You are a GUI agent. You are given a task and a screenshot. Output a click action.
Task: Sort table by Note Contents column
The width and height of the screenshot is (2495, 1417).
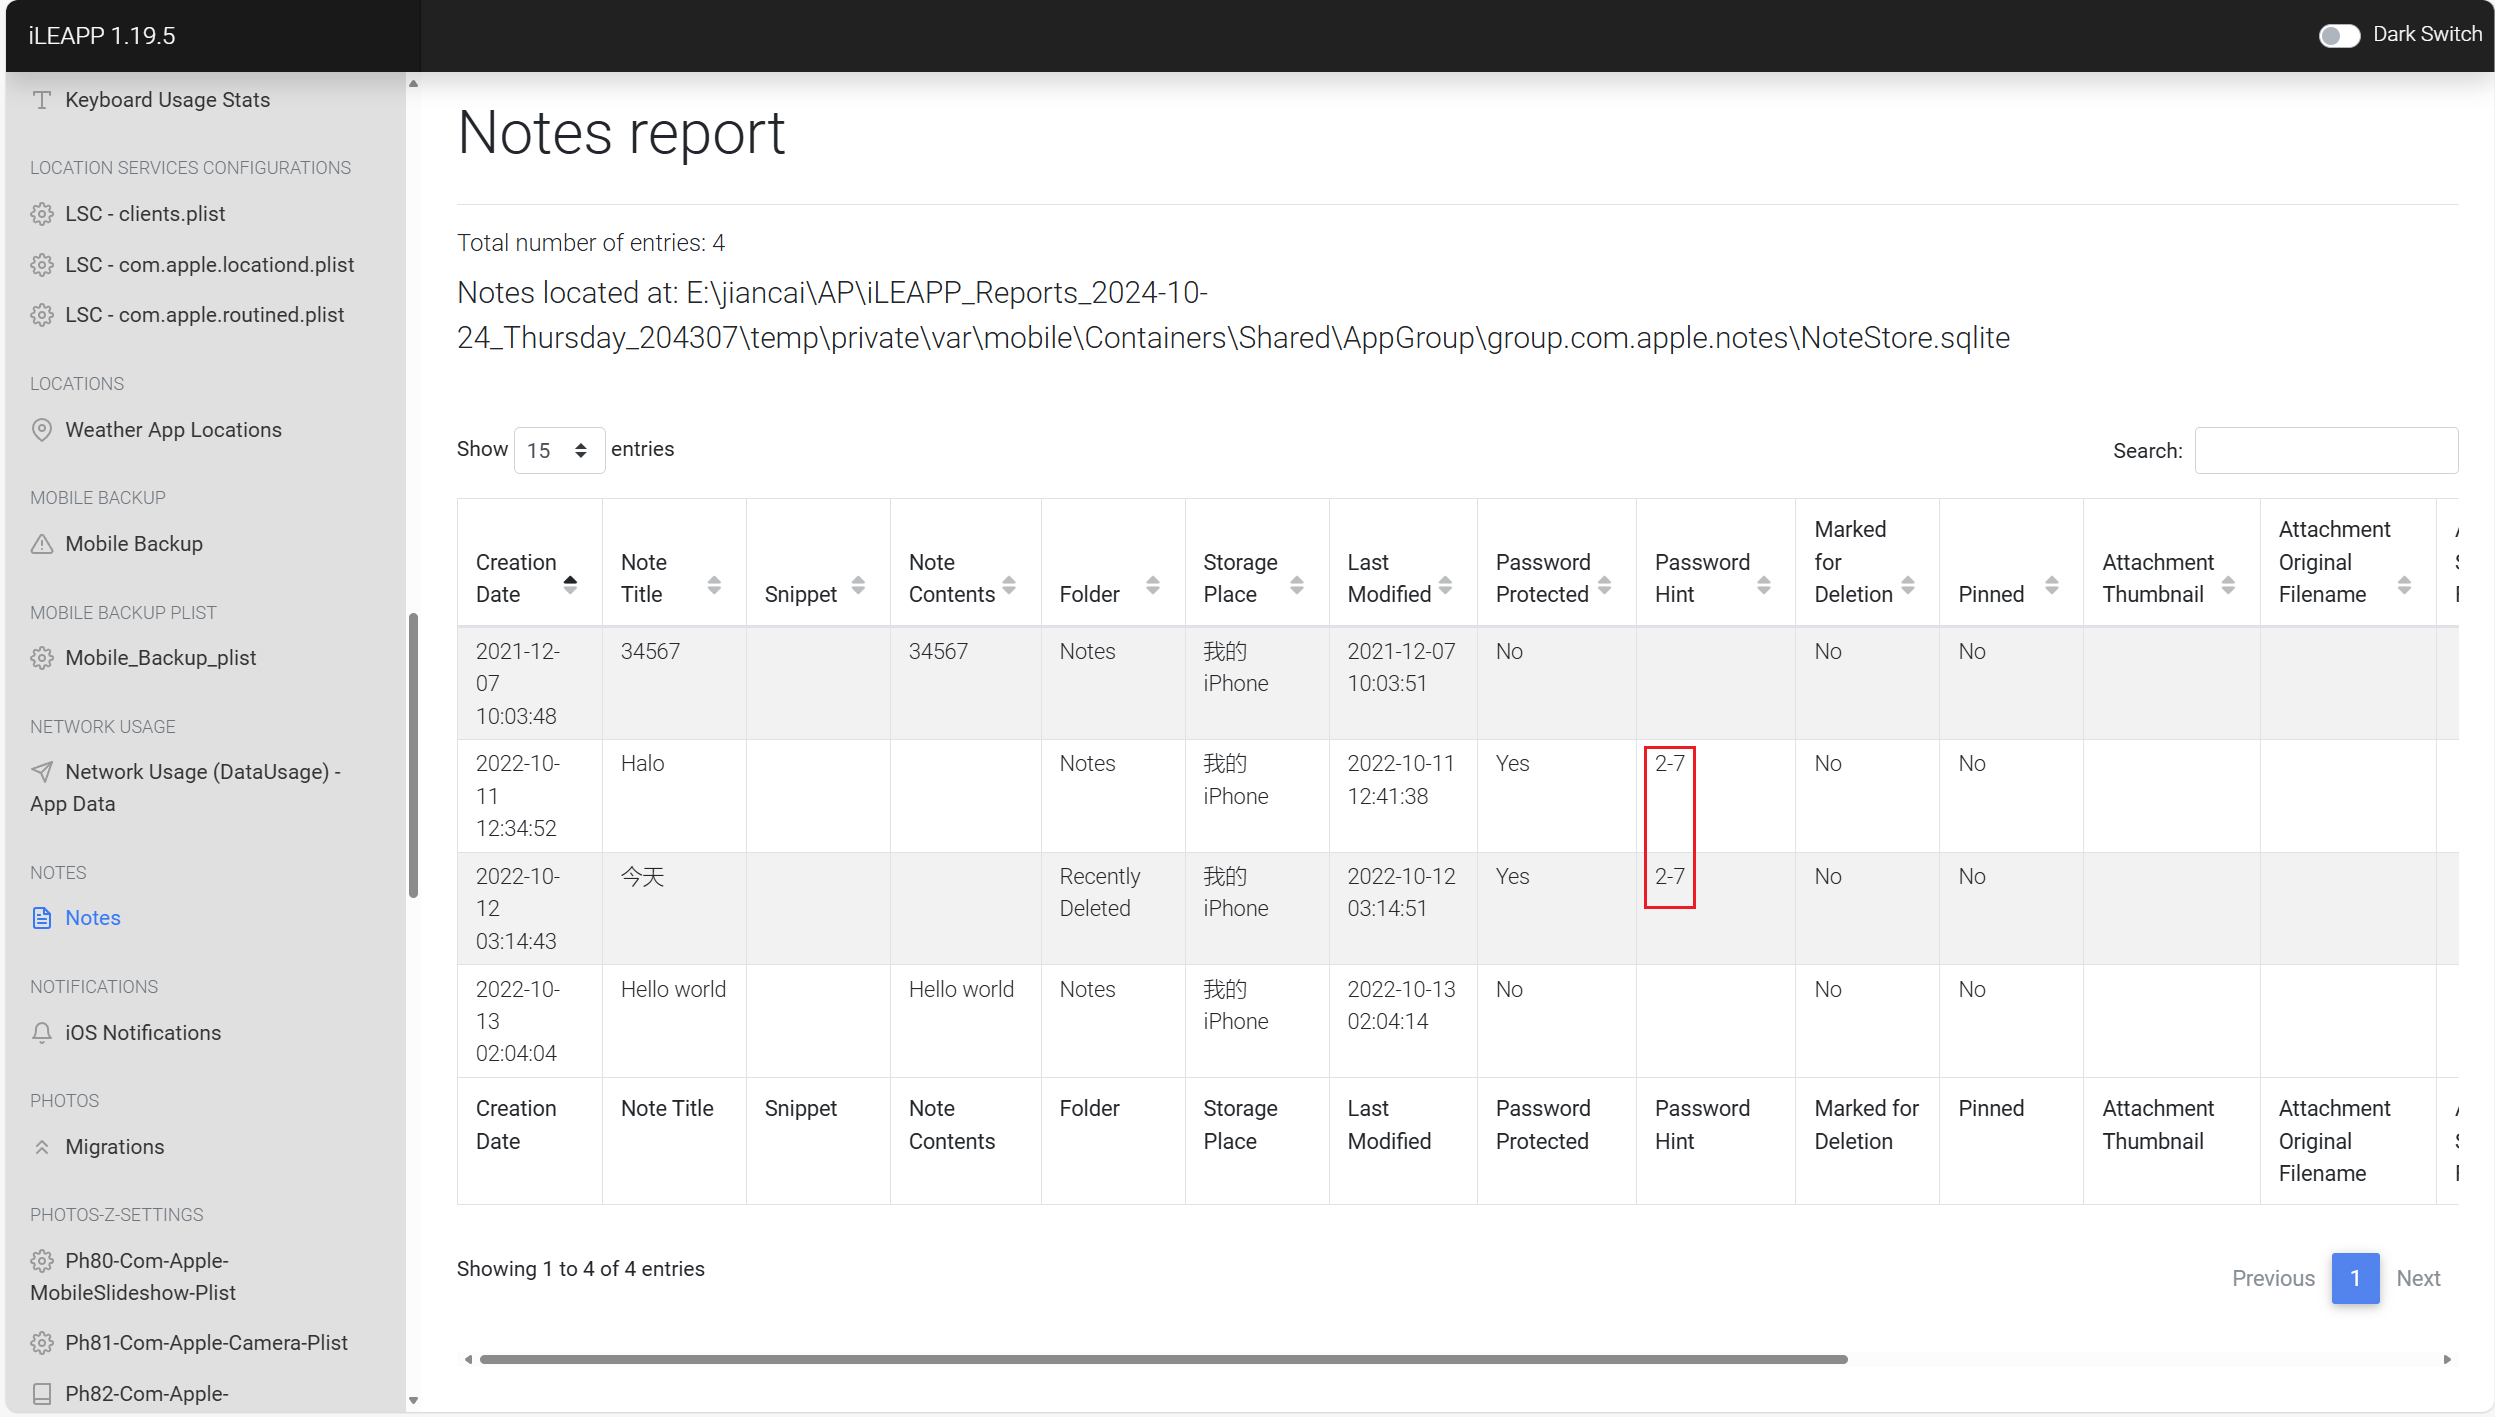click(965, 563)
